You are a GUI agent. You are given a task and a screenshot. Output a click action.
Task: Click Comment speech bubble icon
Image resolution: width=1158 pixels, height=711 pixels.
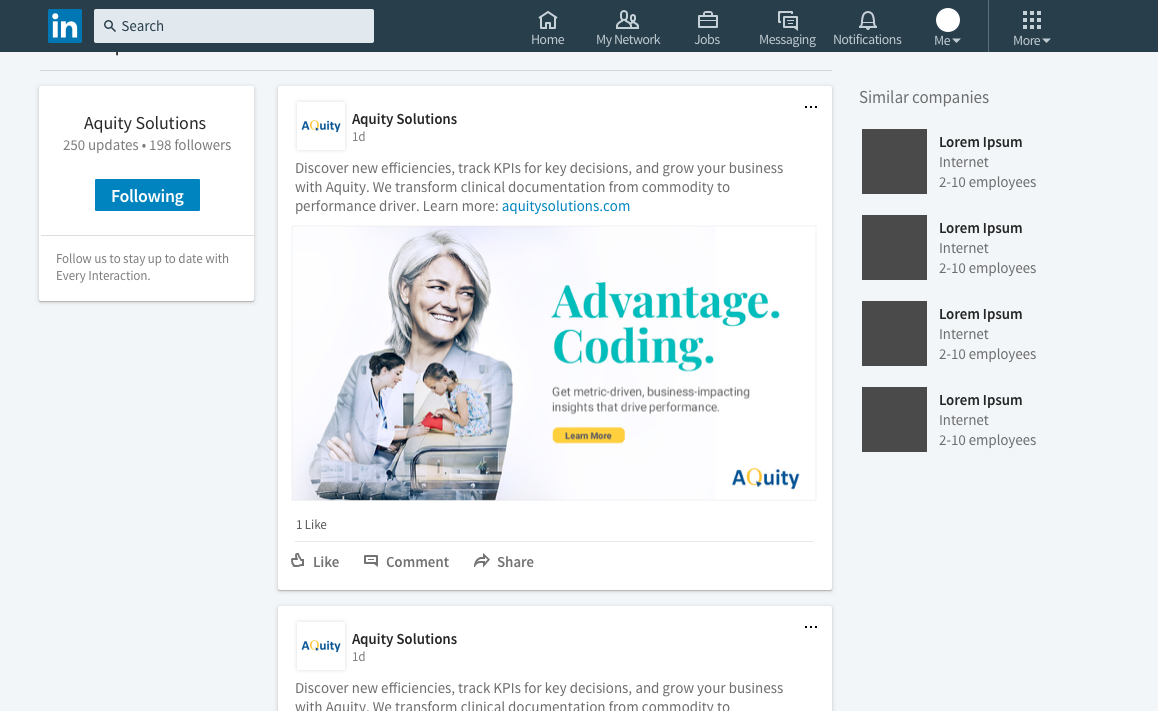click(x=371, y=561)
